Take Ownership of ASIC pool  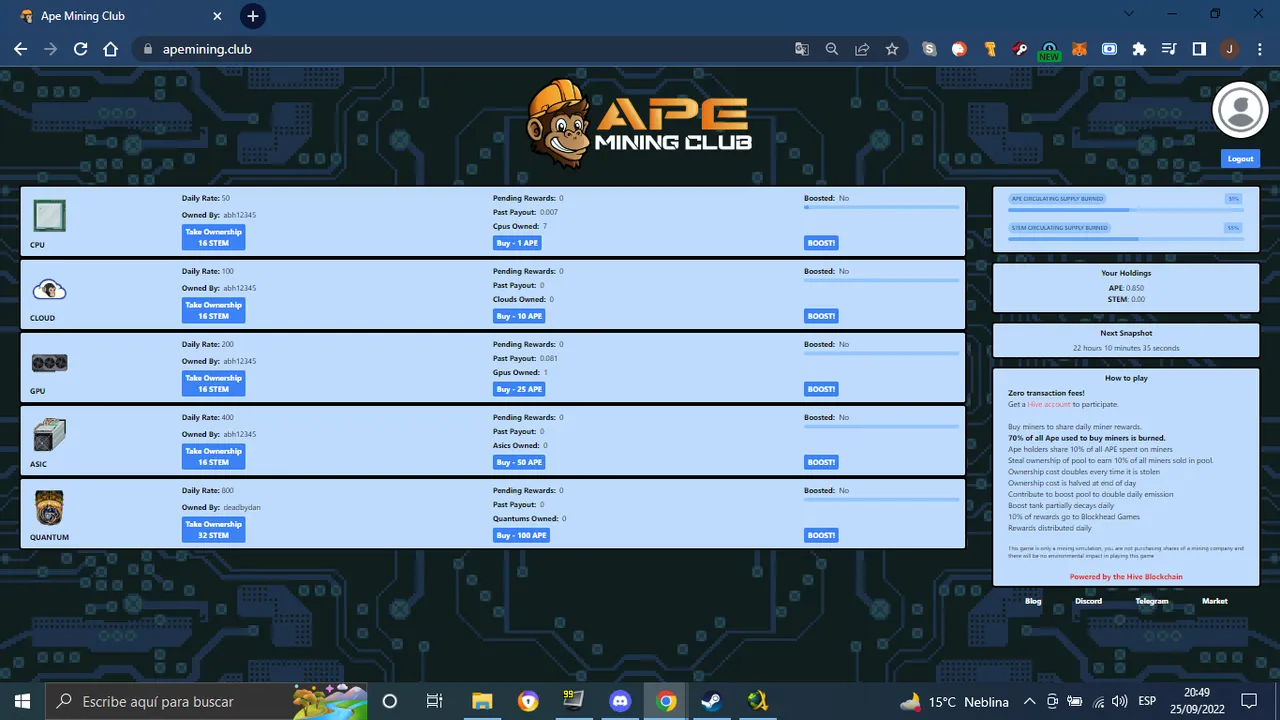point(213,456)
